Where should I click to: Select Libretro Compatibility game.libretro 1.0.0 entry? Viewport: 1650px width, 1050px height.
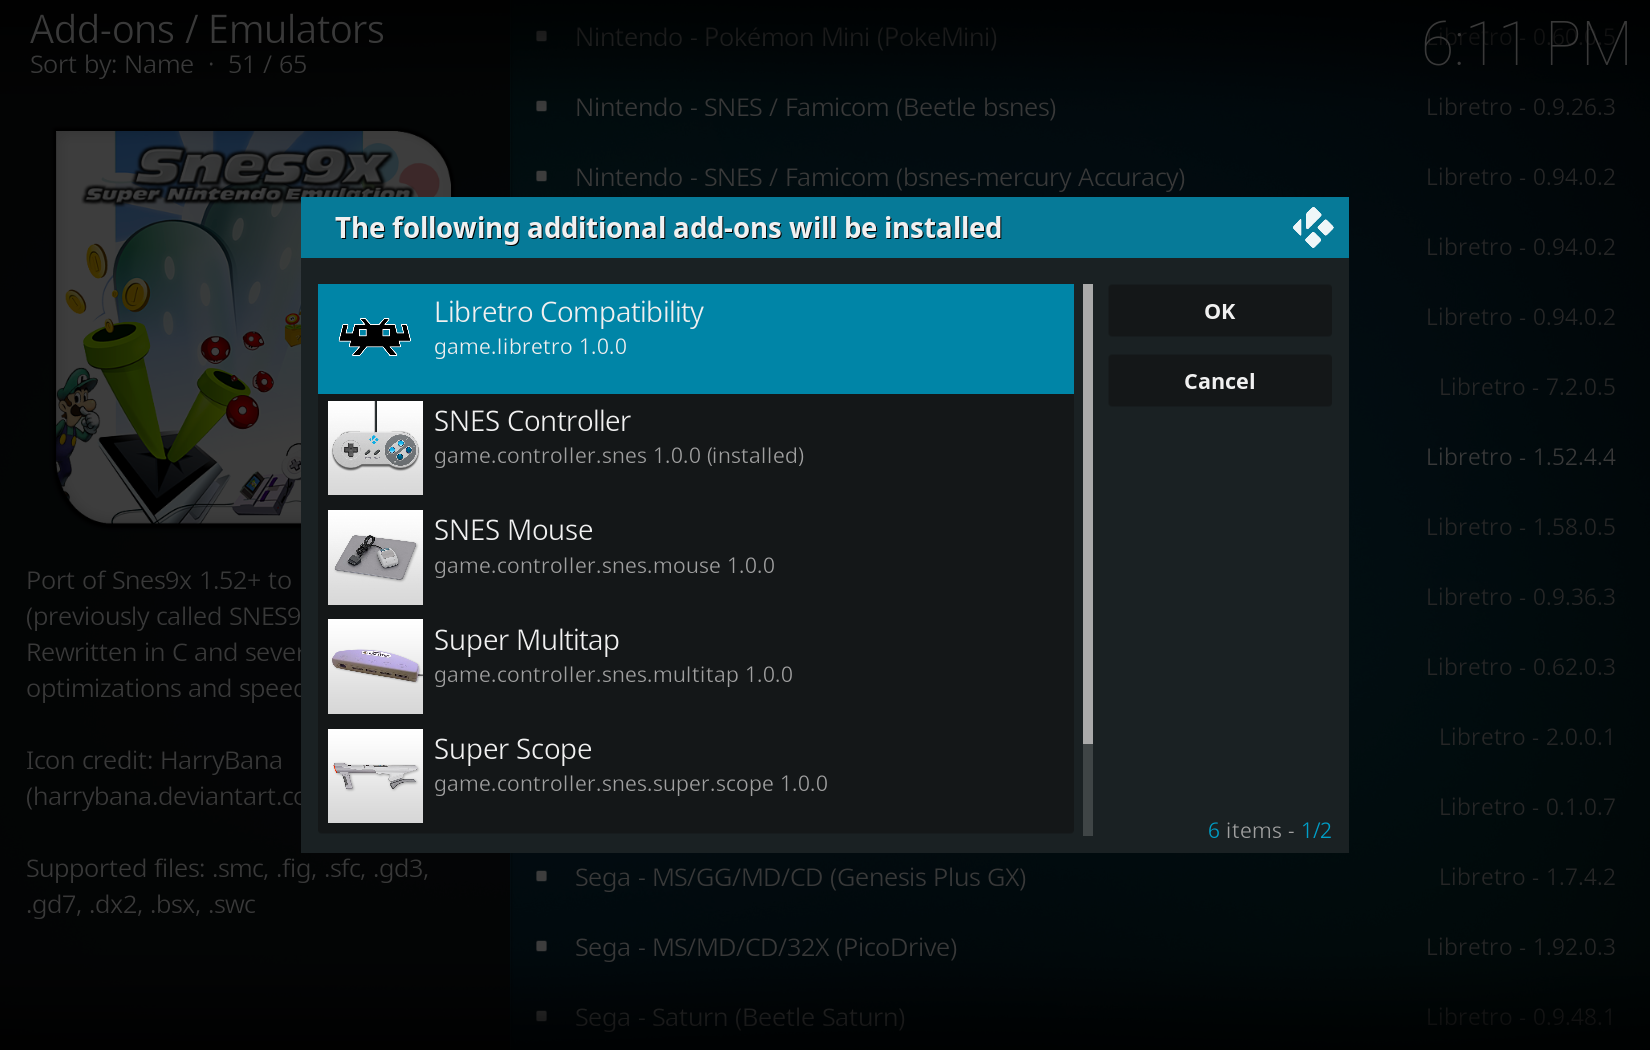[696, 339]
